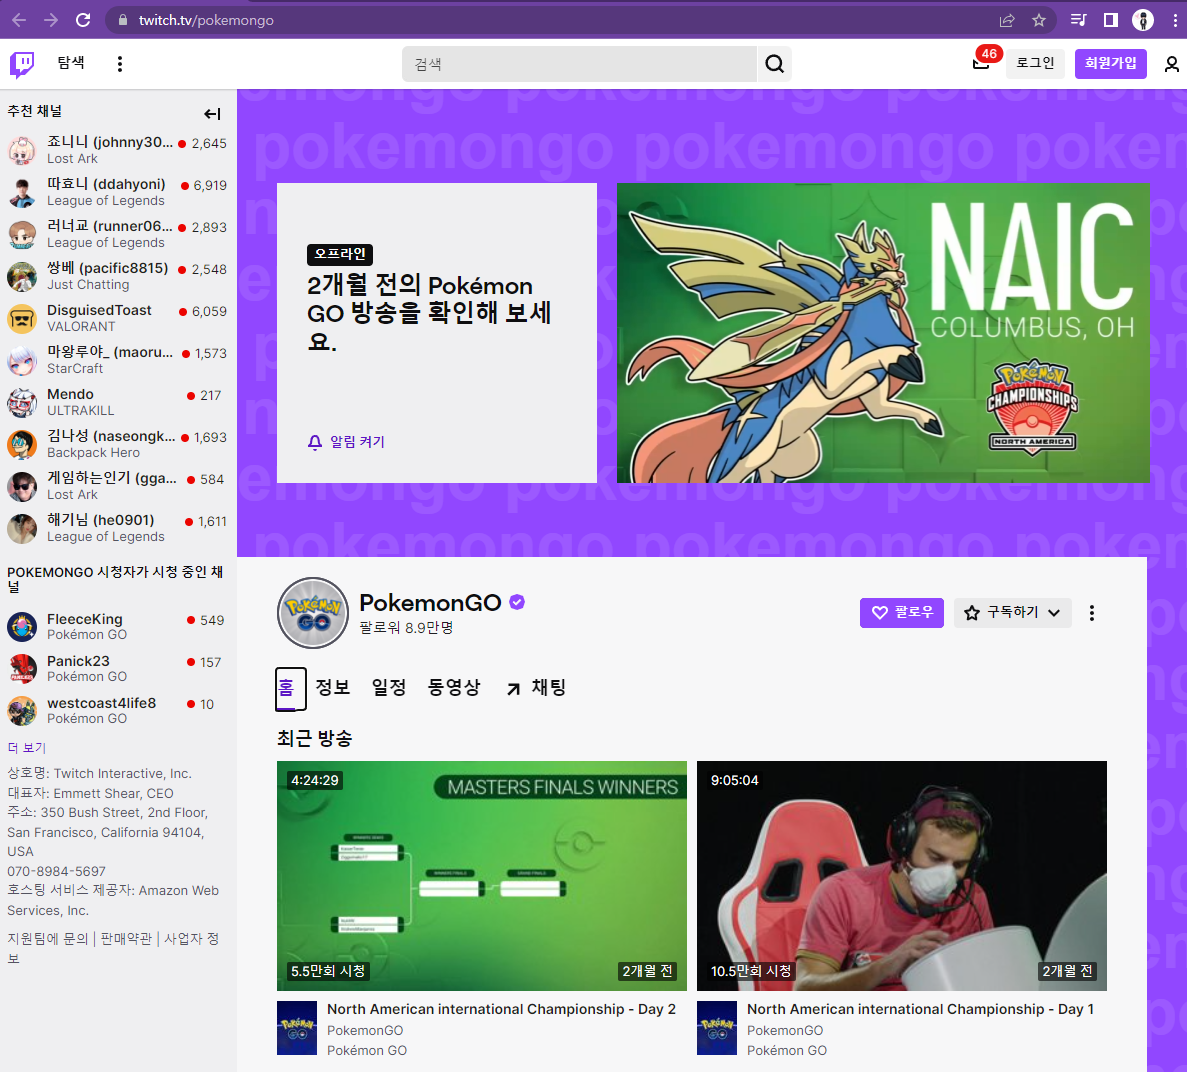Open Mendo channel playing ULTRAKILL
This screenshot has width=1187, height=1072.
click(x=117, y=403)
